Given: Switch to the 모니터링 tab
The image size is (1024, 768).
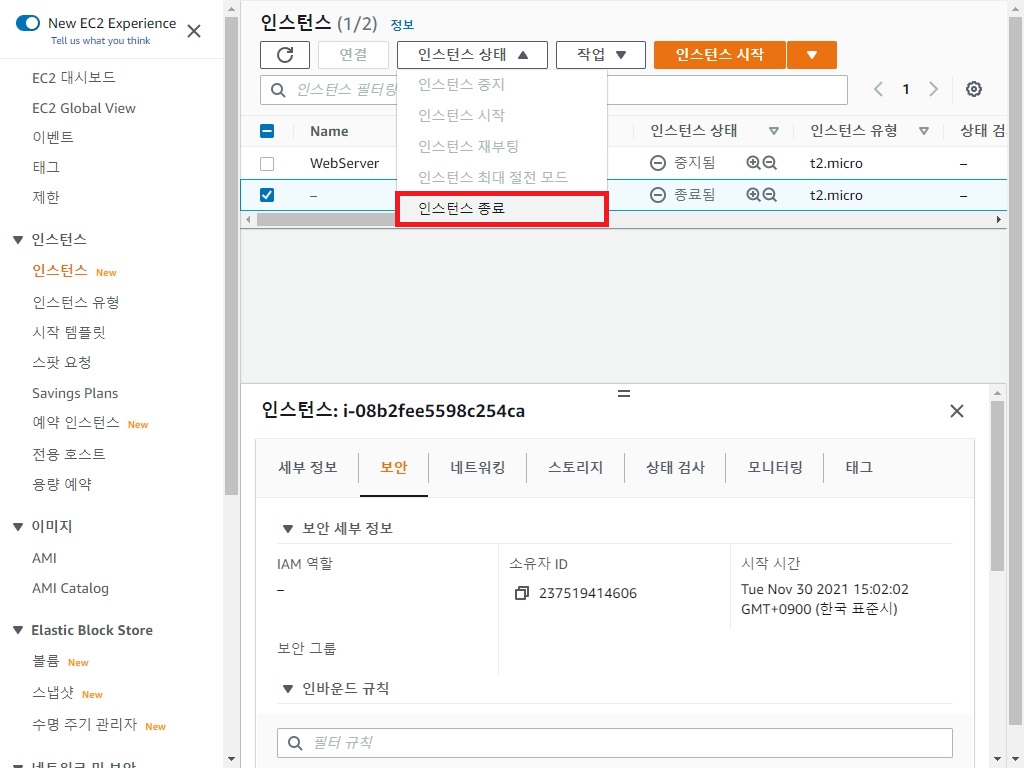Looking at the screenshot, I should pos(775,468).
